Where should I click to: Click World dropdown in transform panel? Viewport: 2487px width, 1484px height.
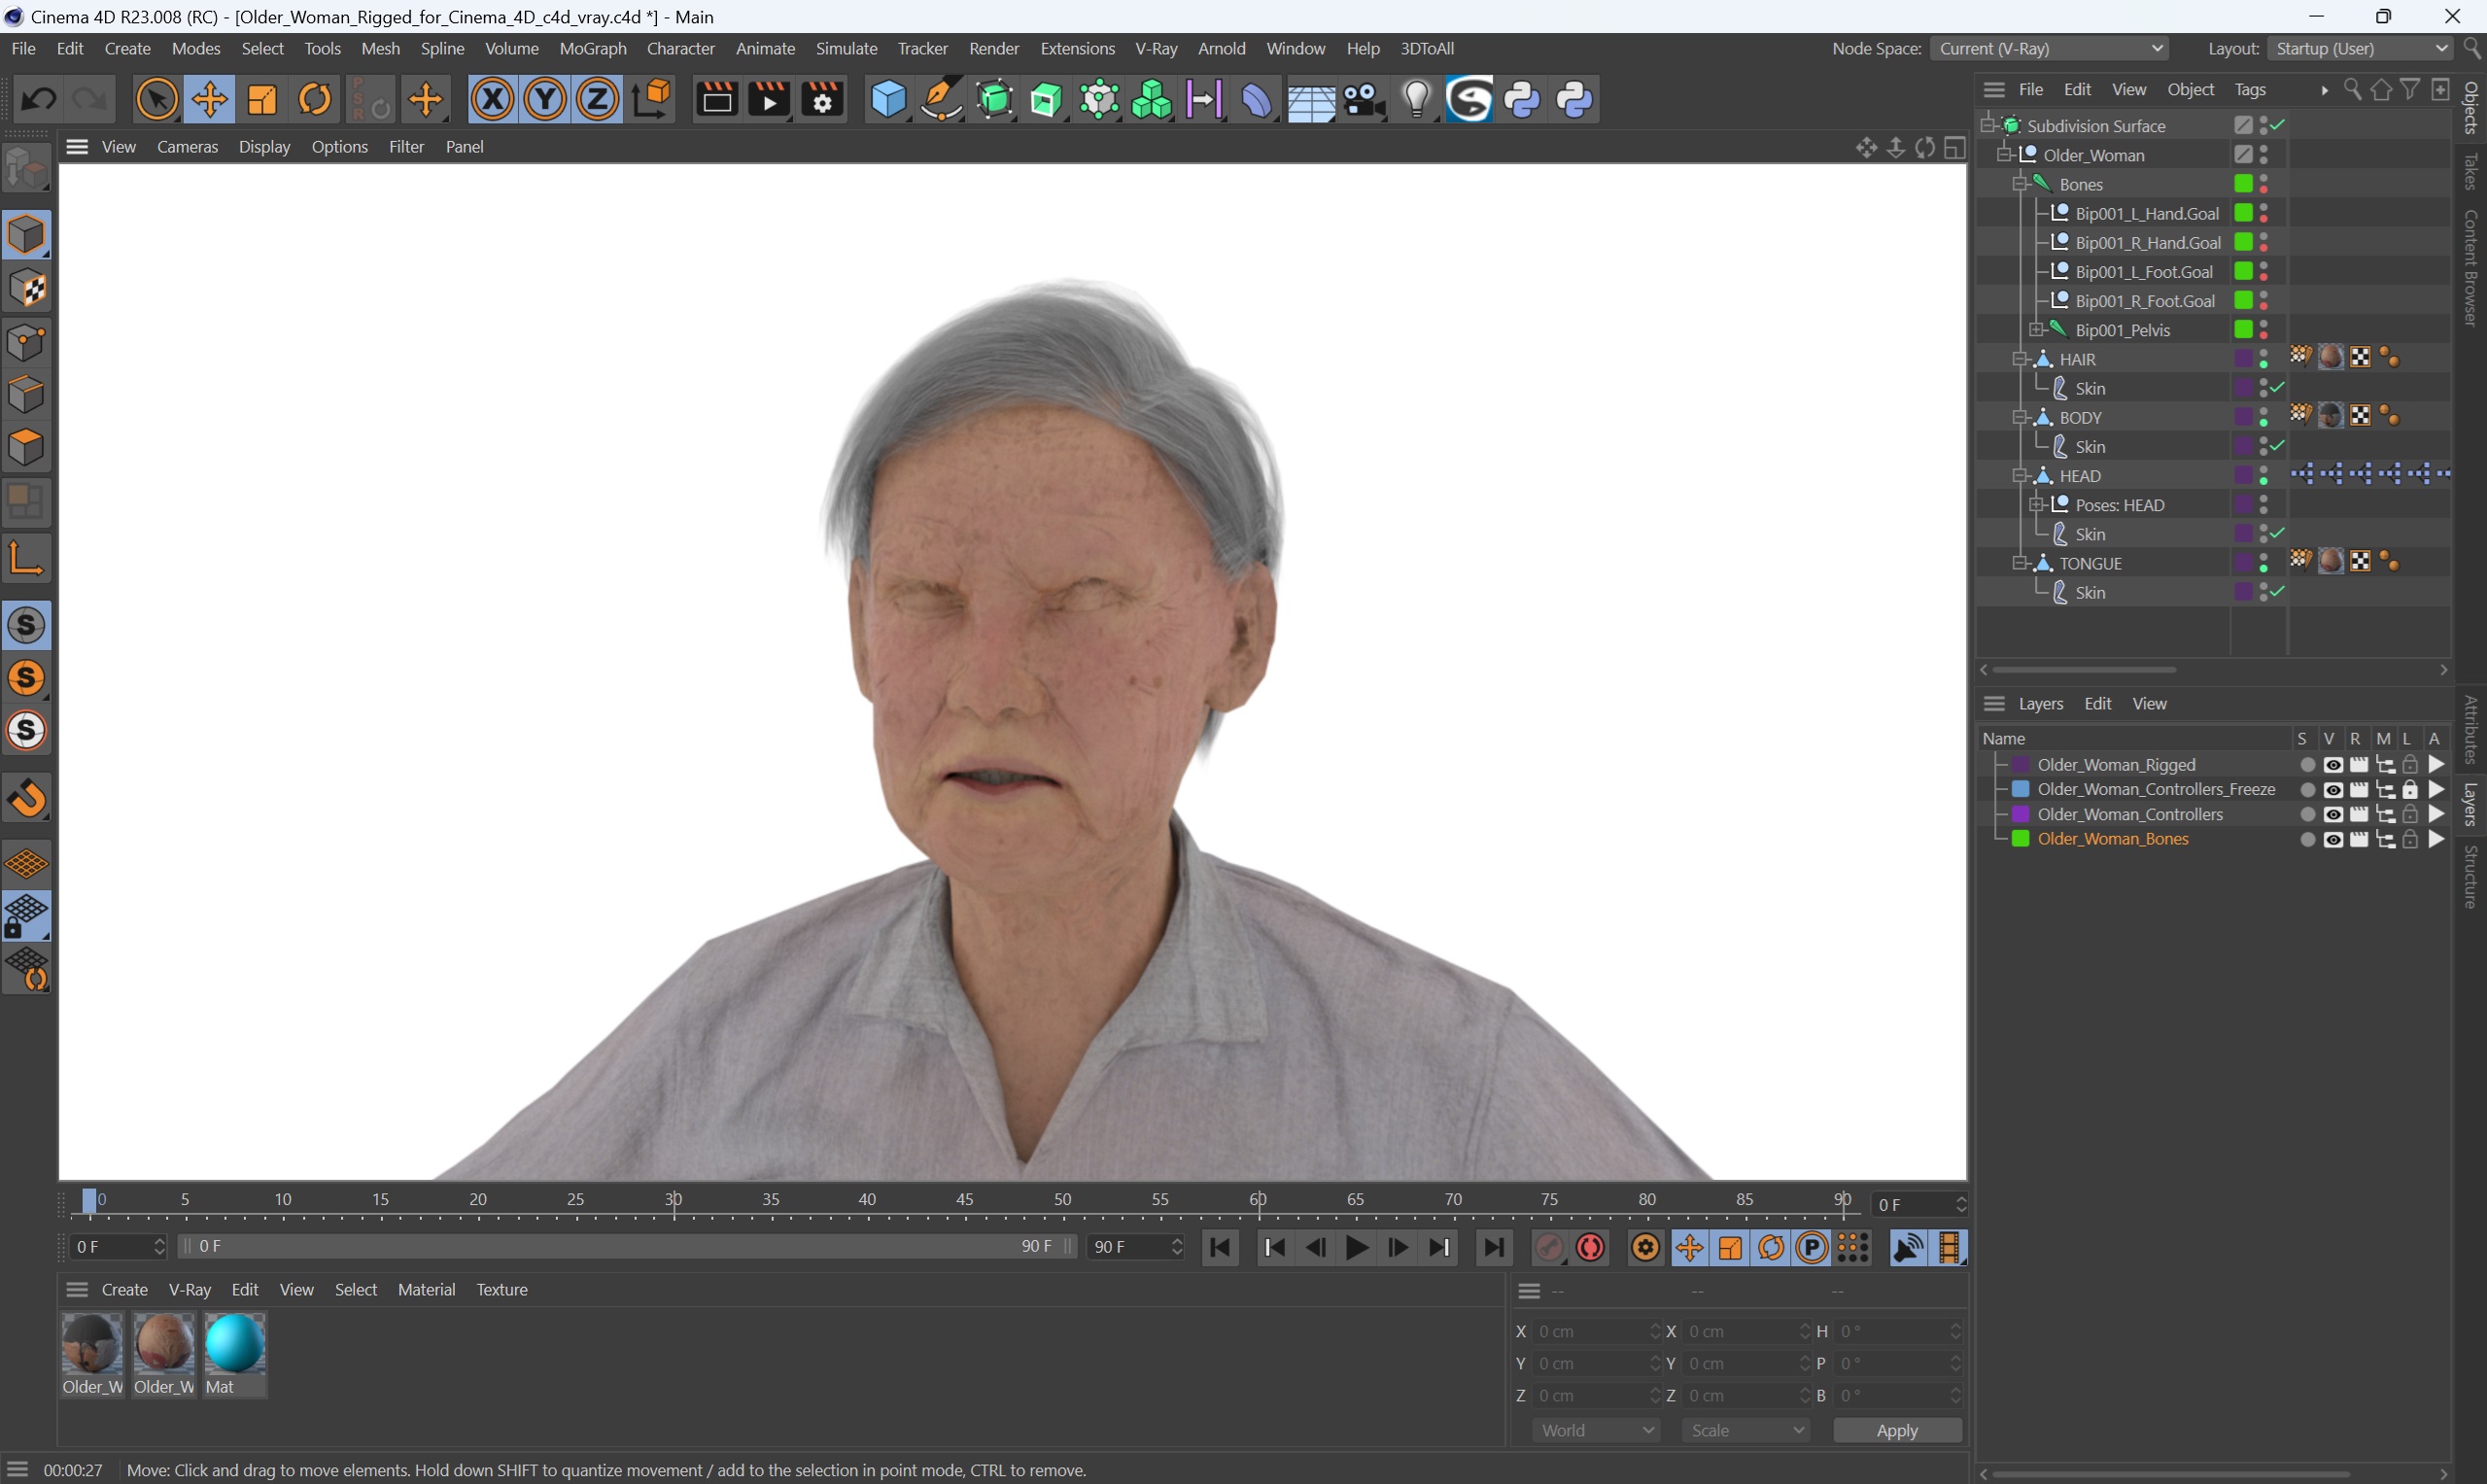coord(1588,1430)
